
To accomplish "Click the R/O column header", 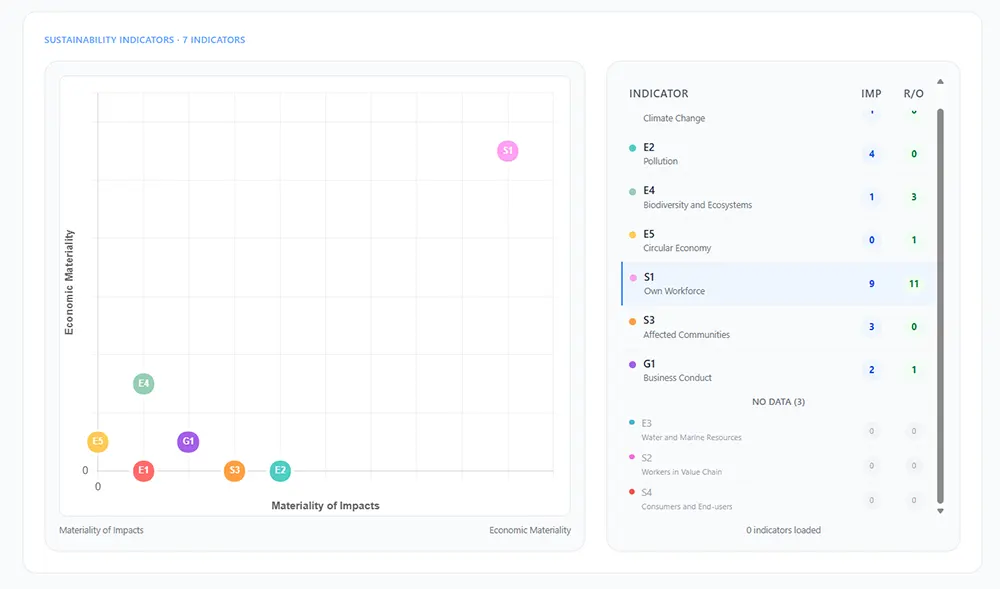I will [913, 94].
